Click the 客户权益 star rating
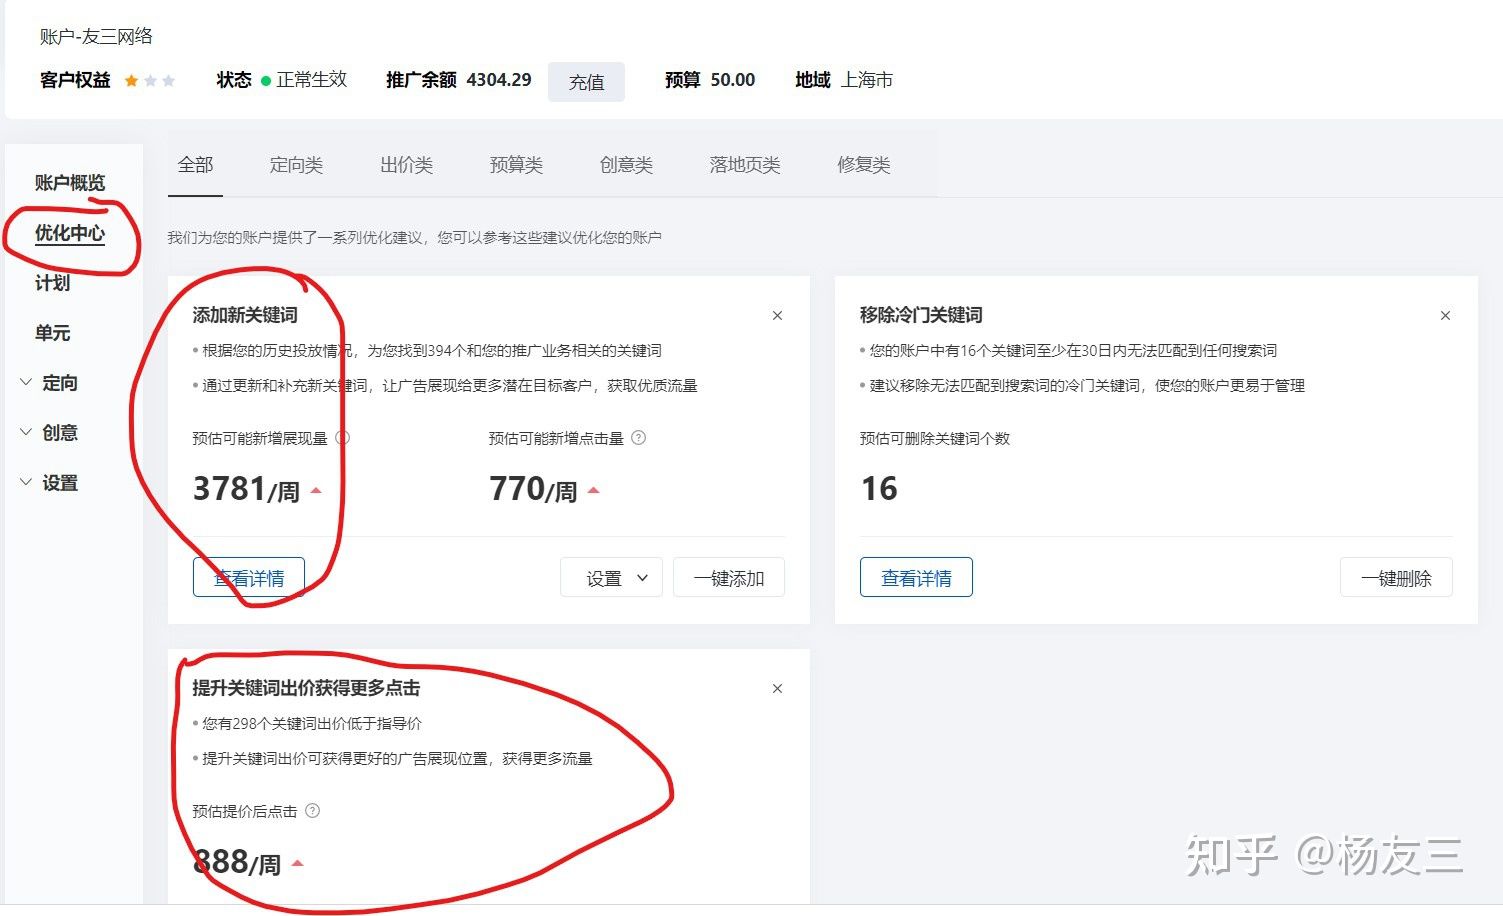The height and width of the screenshot is (916, 1503). (x=150, y=81)
